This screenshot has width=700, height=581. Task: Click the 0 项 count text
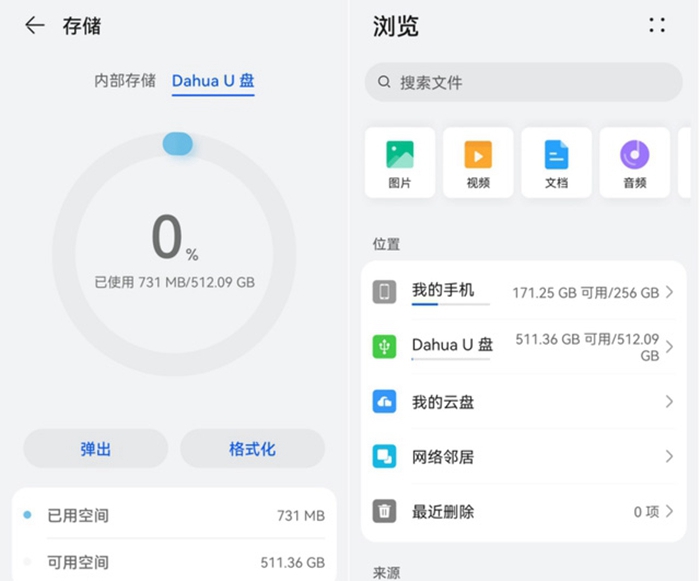[646, 512]
